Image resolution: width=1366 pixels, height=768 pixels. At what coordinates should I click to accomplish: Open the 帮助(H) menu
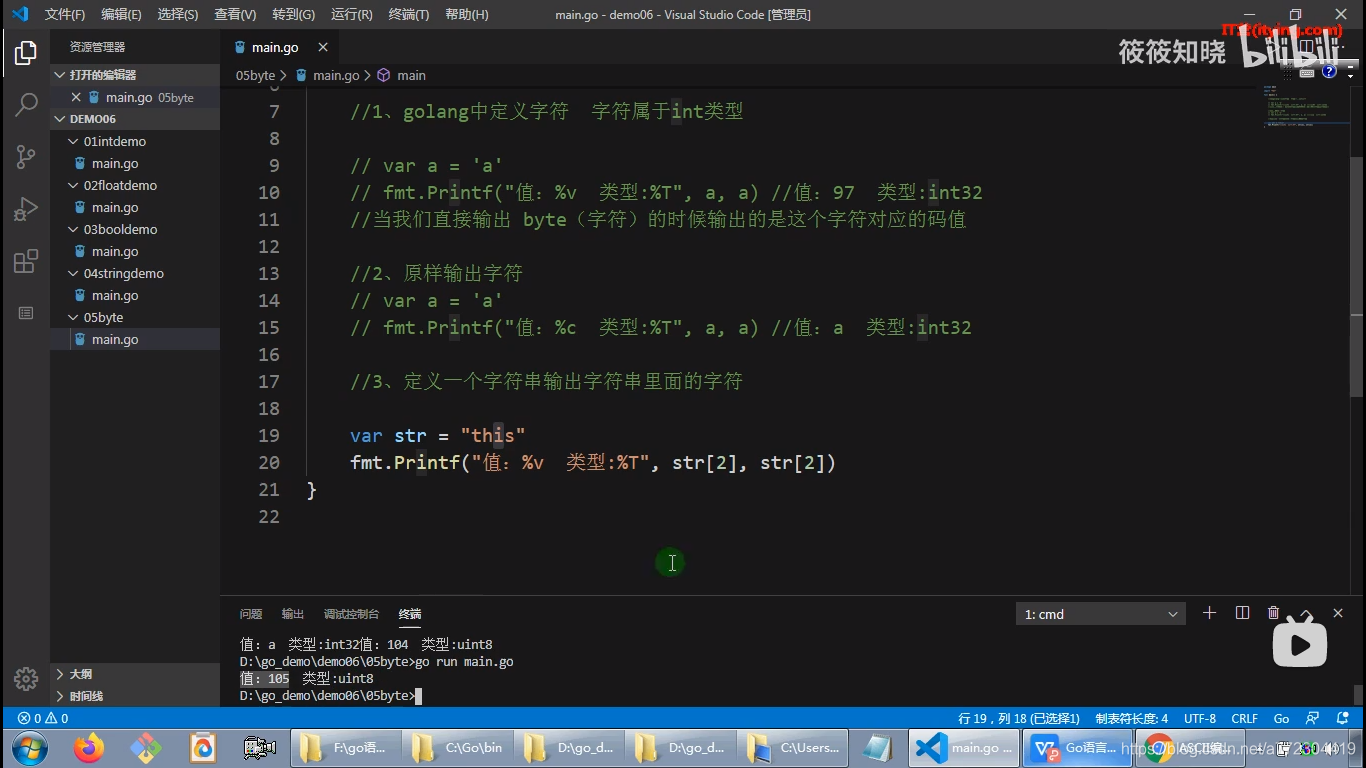tap(467, 15)
